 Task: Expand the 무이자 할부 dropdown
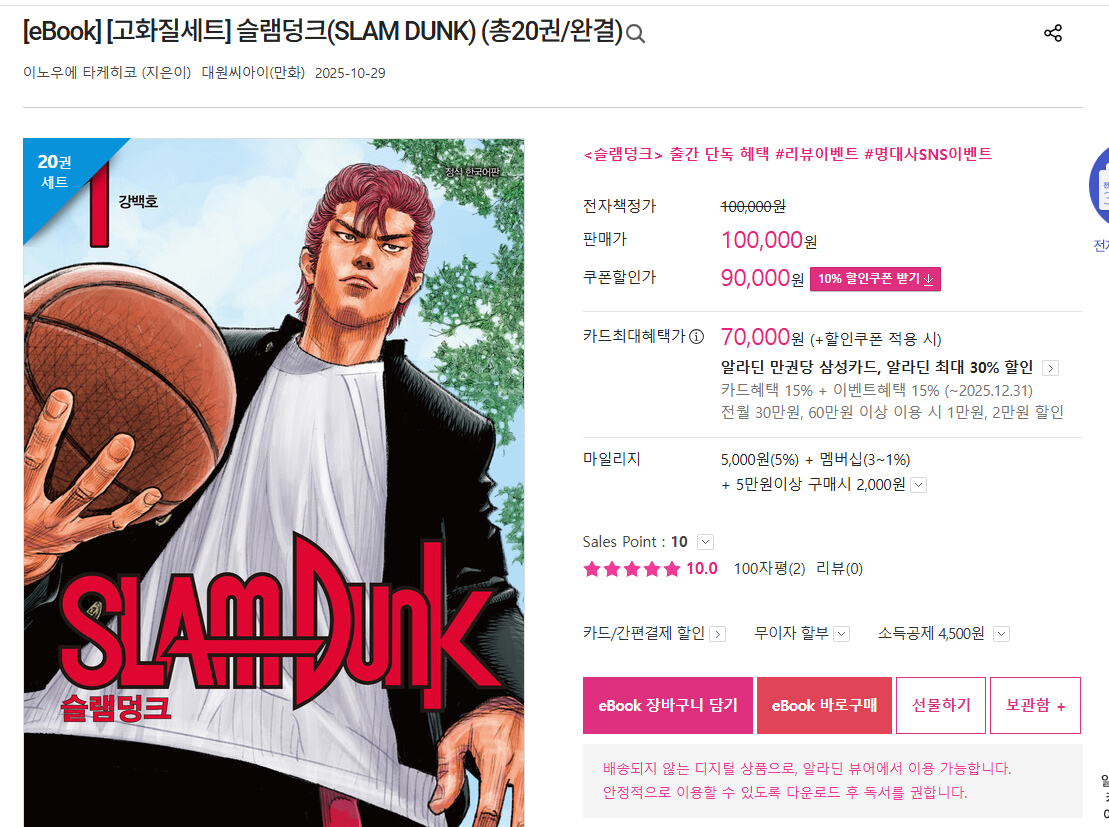coord(842,634)
